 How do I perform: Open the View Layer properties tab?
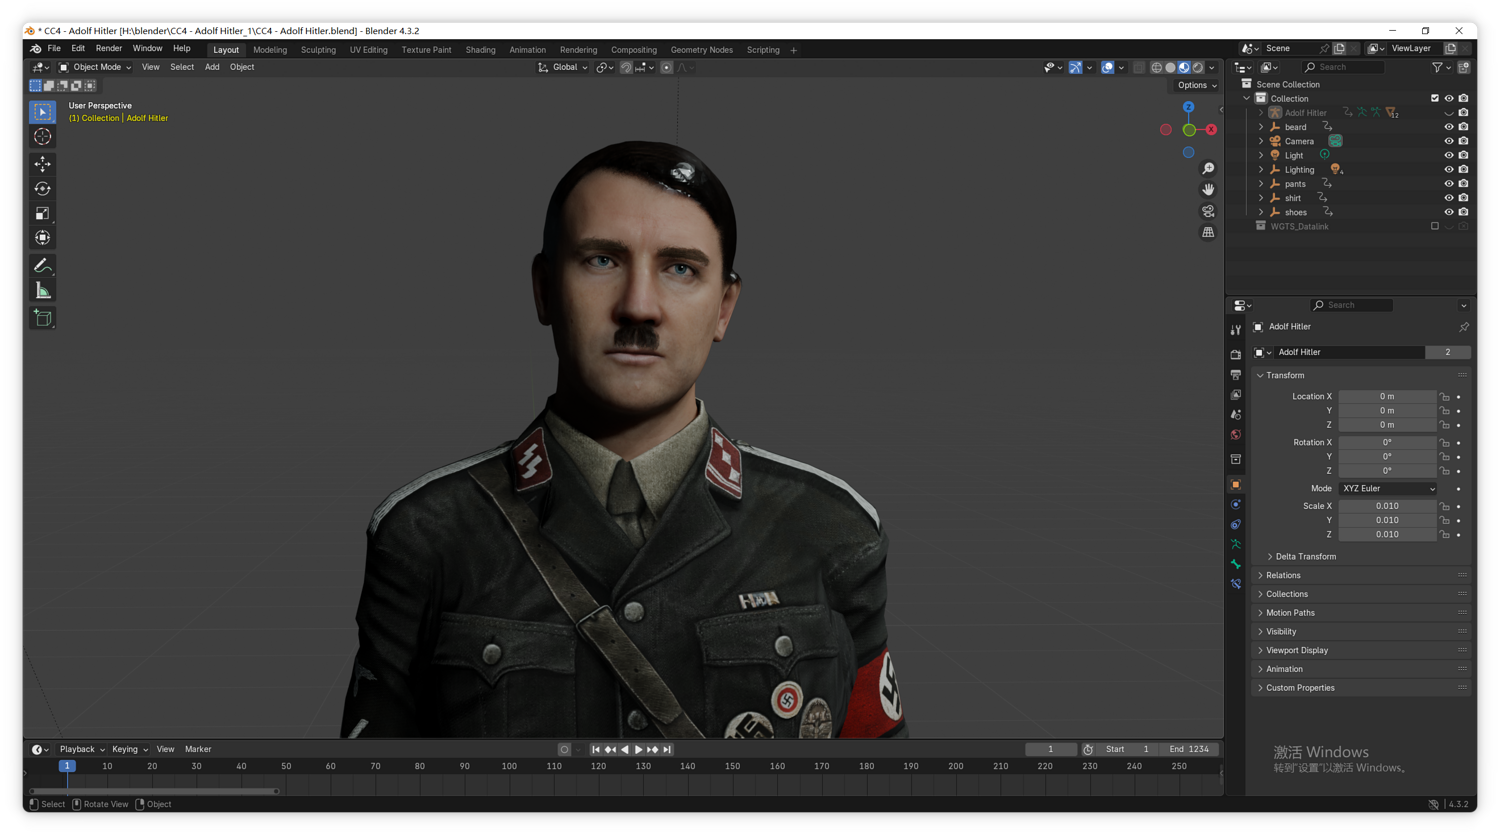pyautogui.click(x=1236, y=394)
